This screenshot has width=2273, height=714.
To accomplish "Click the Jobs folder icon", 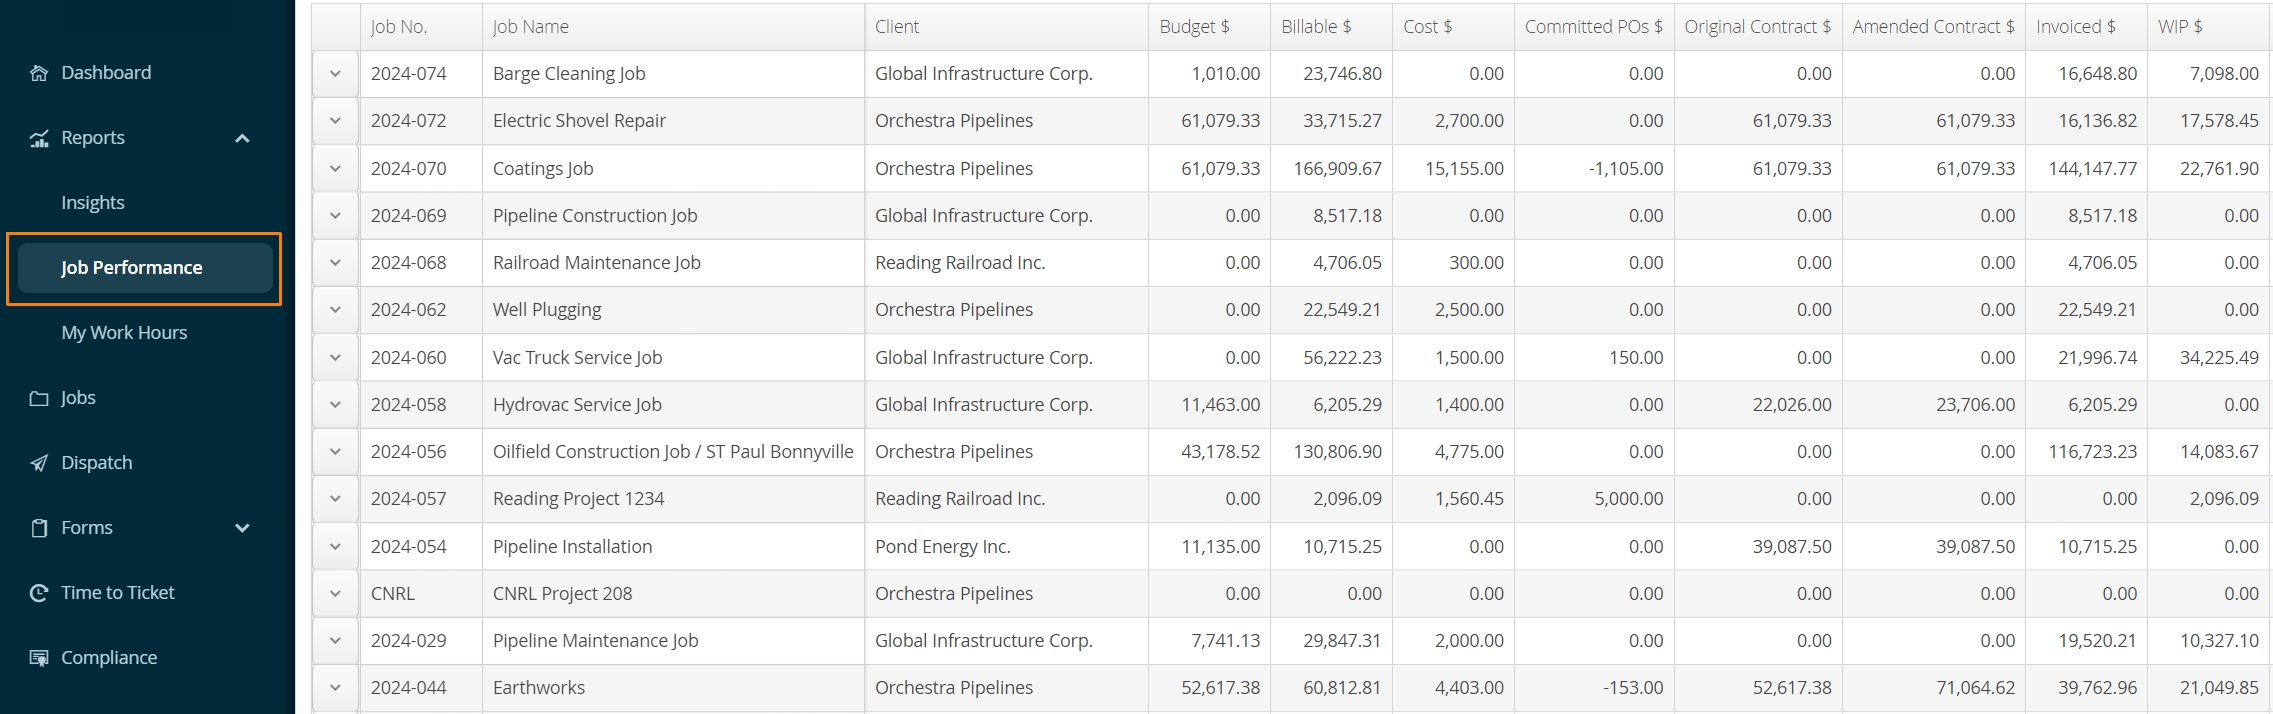I will 39,398.
